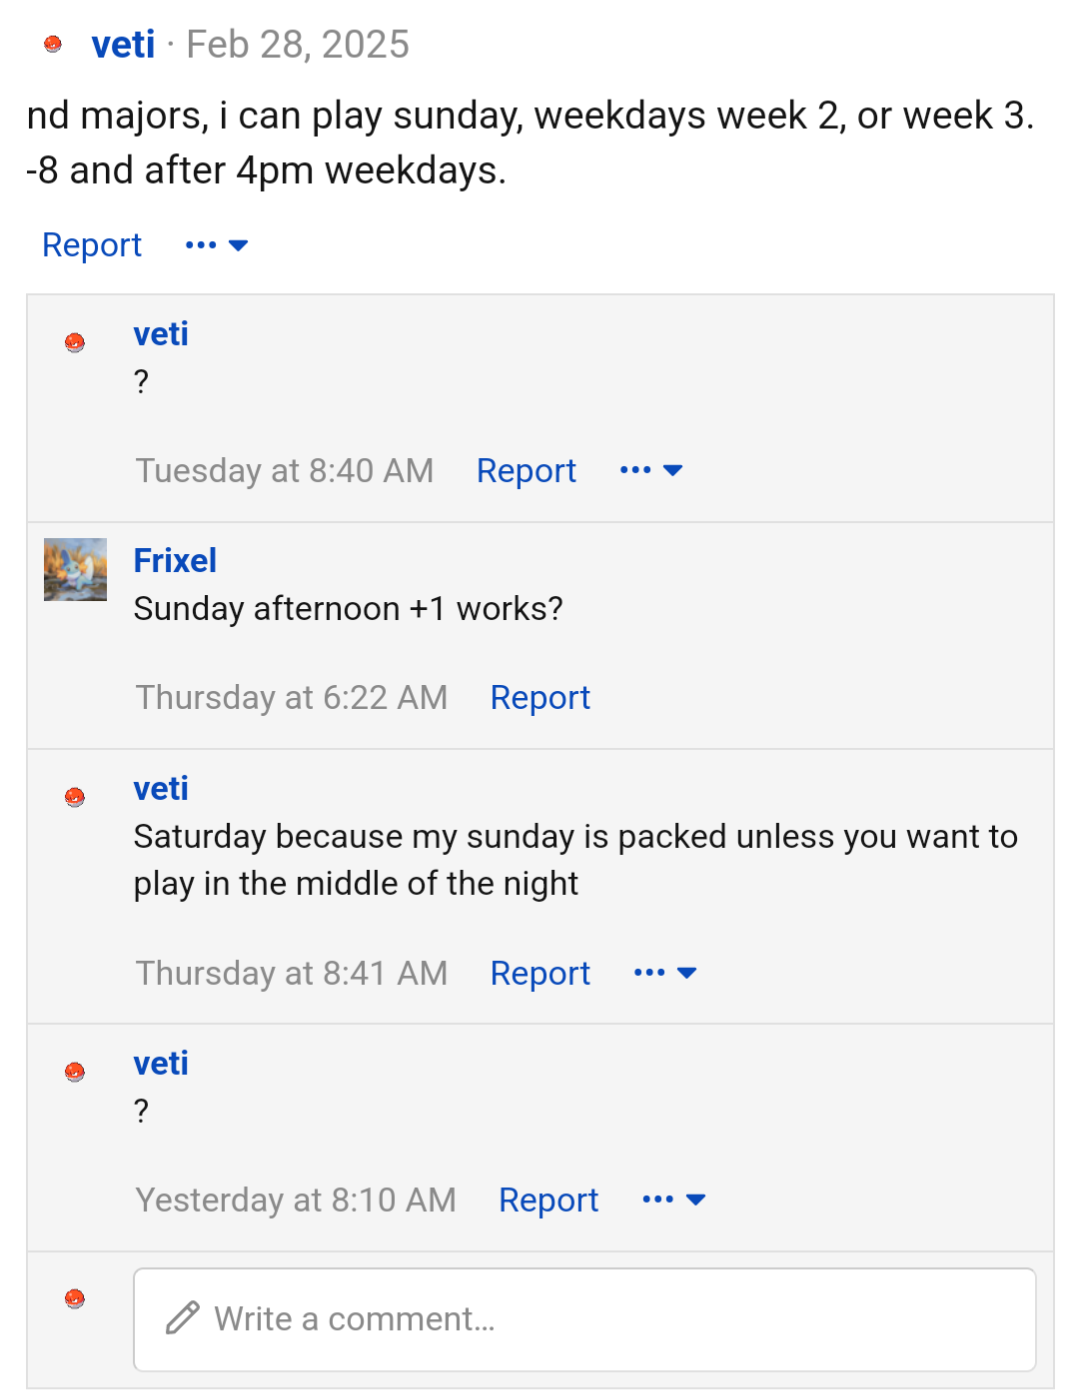Click the pencil icon in the comment box
This screenshot has width=1079, height=1391.
pyautogui.click(x=183, y=1318)
